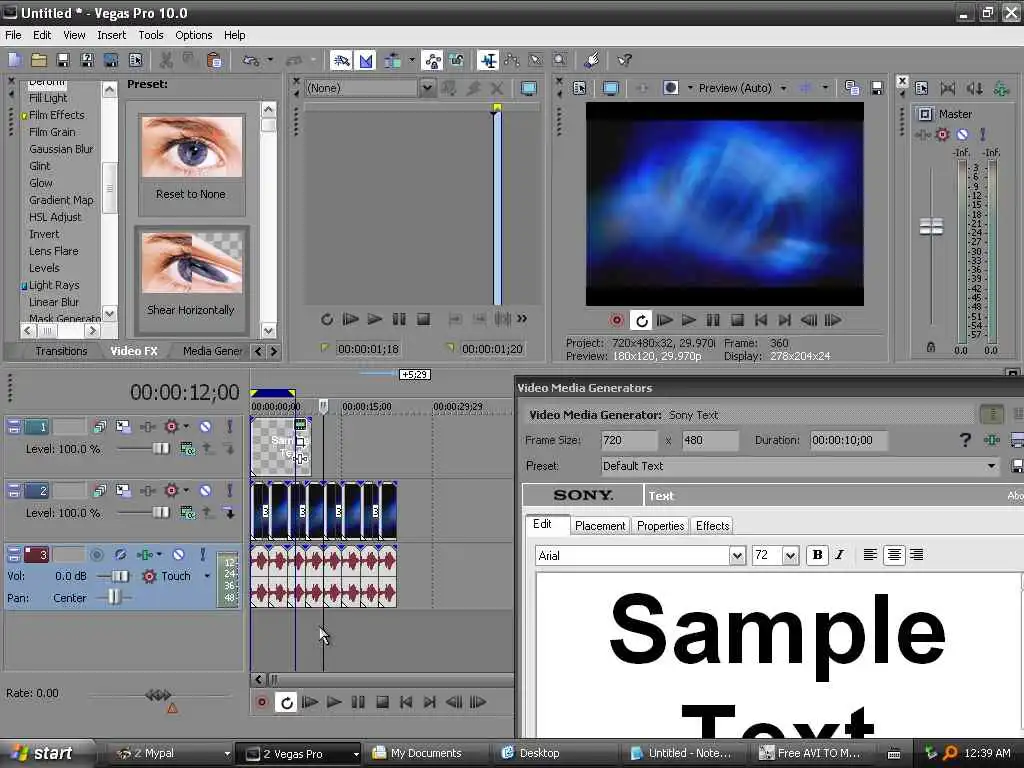Open the Default Text preset dropdown
The width and height of the screenshot is (1024, 768).
click(x=991, y=466)
